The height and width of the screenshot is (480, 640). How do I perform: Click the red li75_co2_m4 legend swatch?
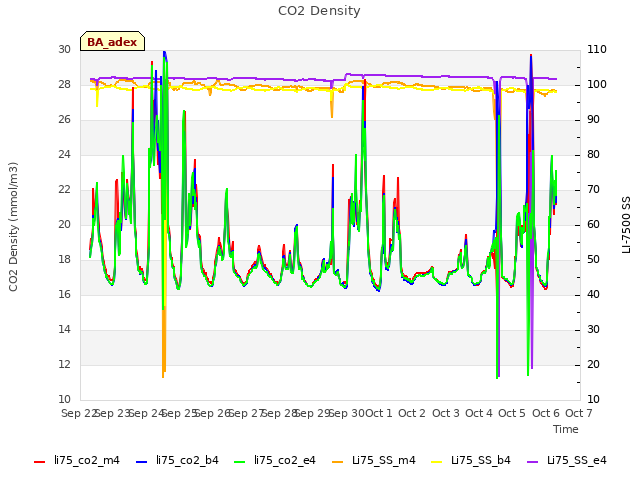tap(40, 462)
